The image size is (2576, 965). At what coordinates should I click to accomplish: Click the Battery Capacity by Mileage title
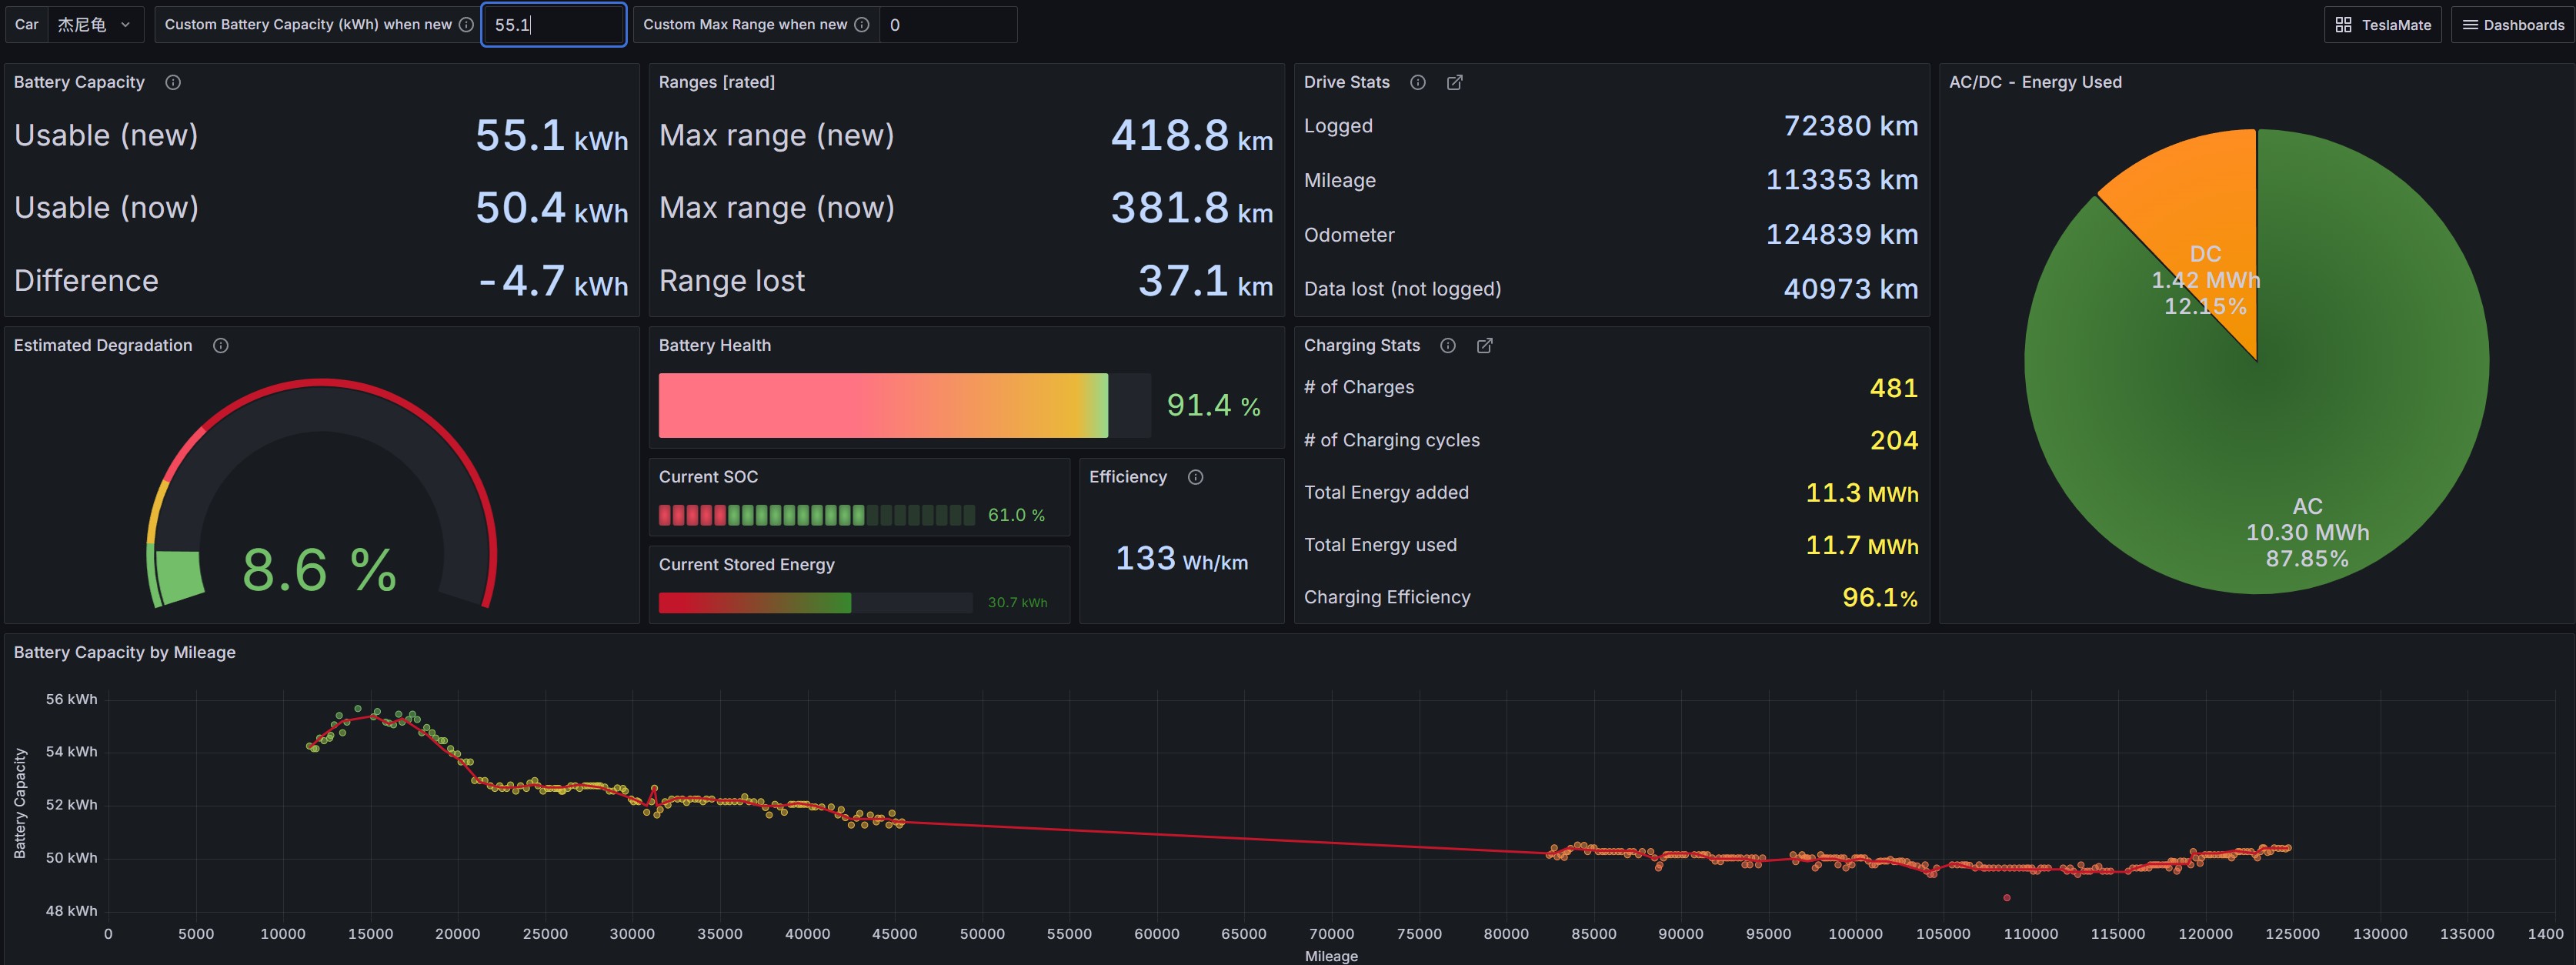point(125,652)
